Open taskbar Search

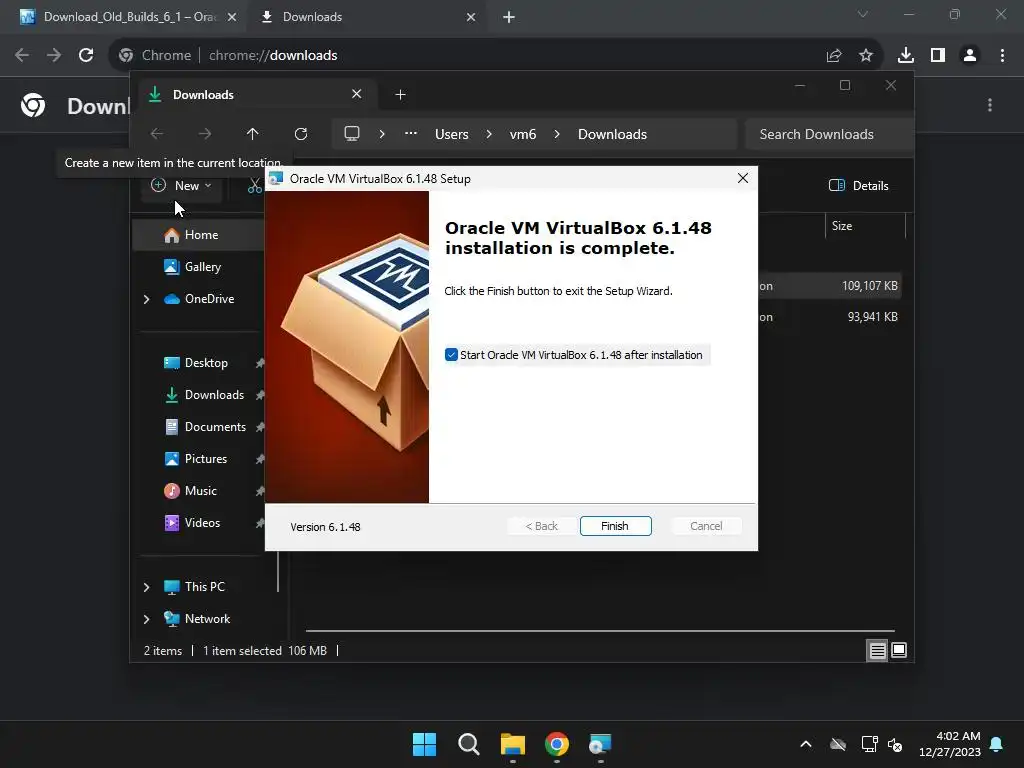(x=469, y=744)
